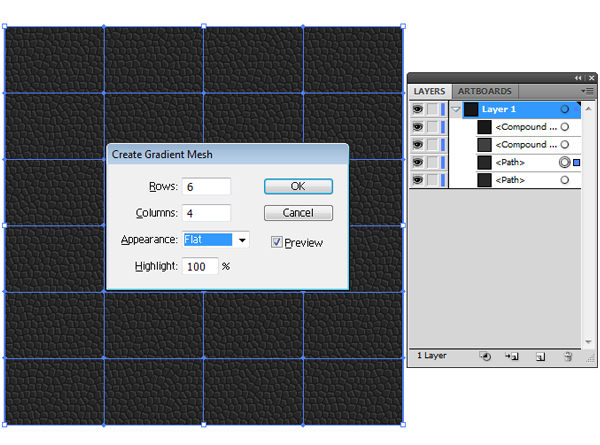Toggle lock box for the bottom Path row
600x445 pixels.
click(432, 180)
